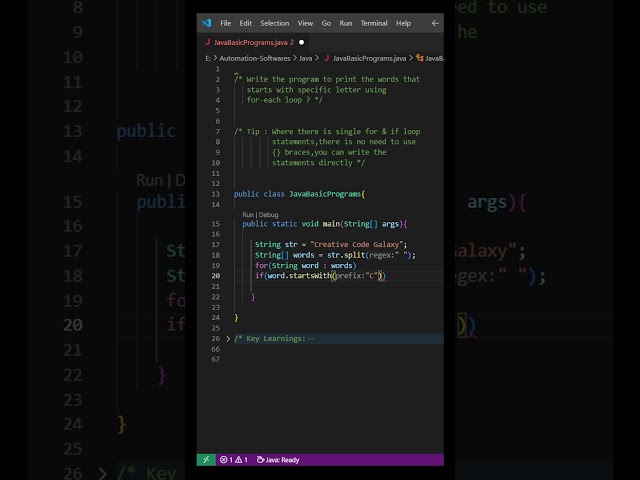Open the Terminal menu
640x480 pixels.
pos(374,23)
